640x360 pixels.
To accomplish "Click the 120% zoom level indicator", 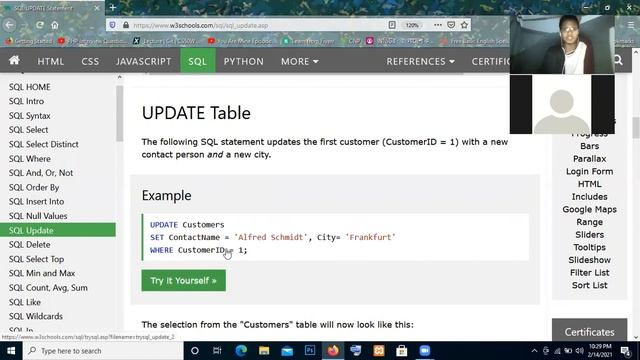I will [412, 25].
